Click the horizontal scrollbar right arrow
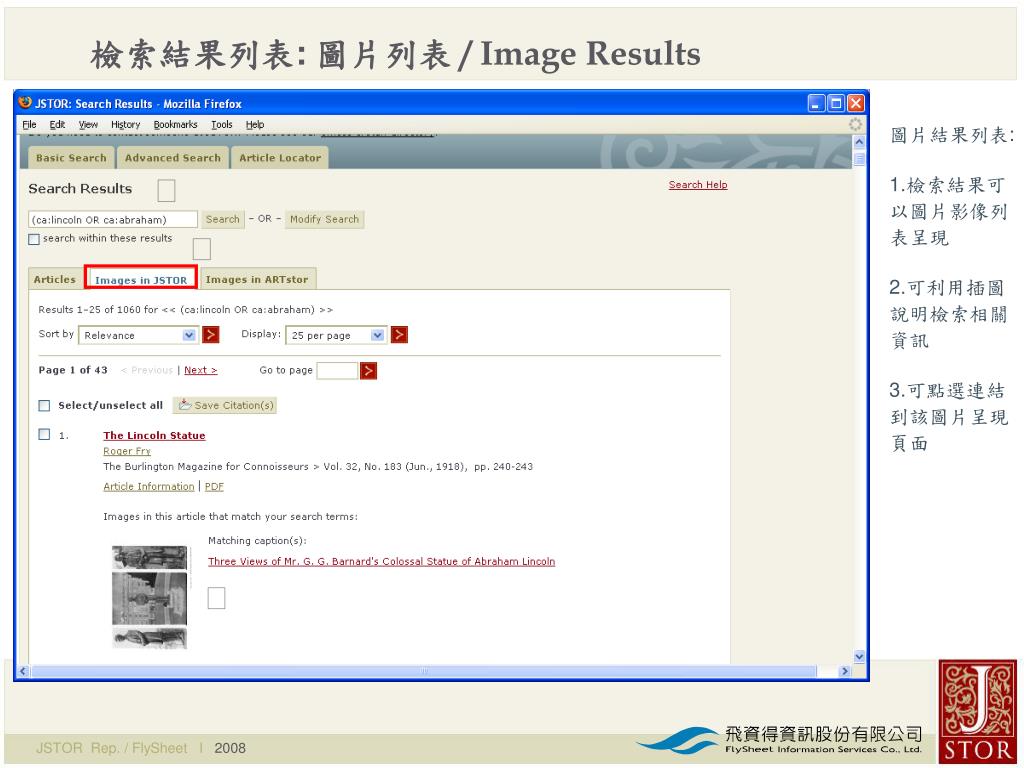The height and width of the screenshot is (768, 1024). click(844, 671)
